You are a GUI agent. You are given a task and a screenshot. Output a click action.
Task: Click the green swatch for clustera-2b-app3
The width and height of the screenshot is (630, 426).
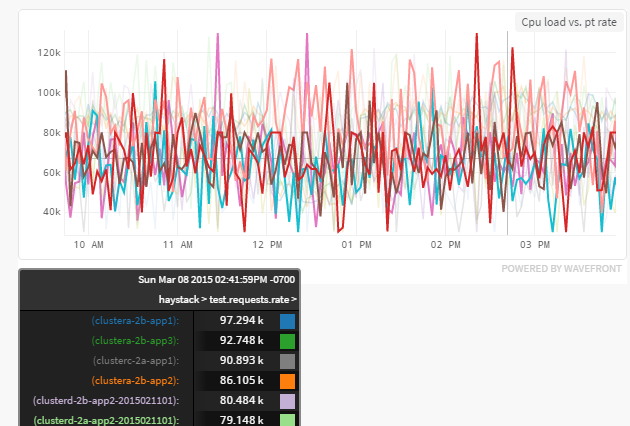point(287,341)
